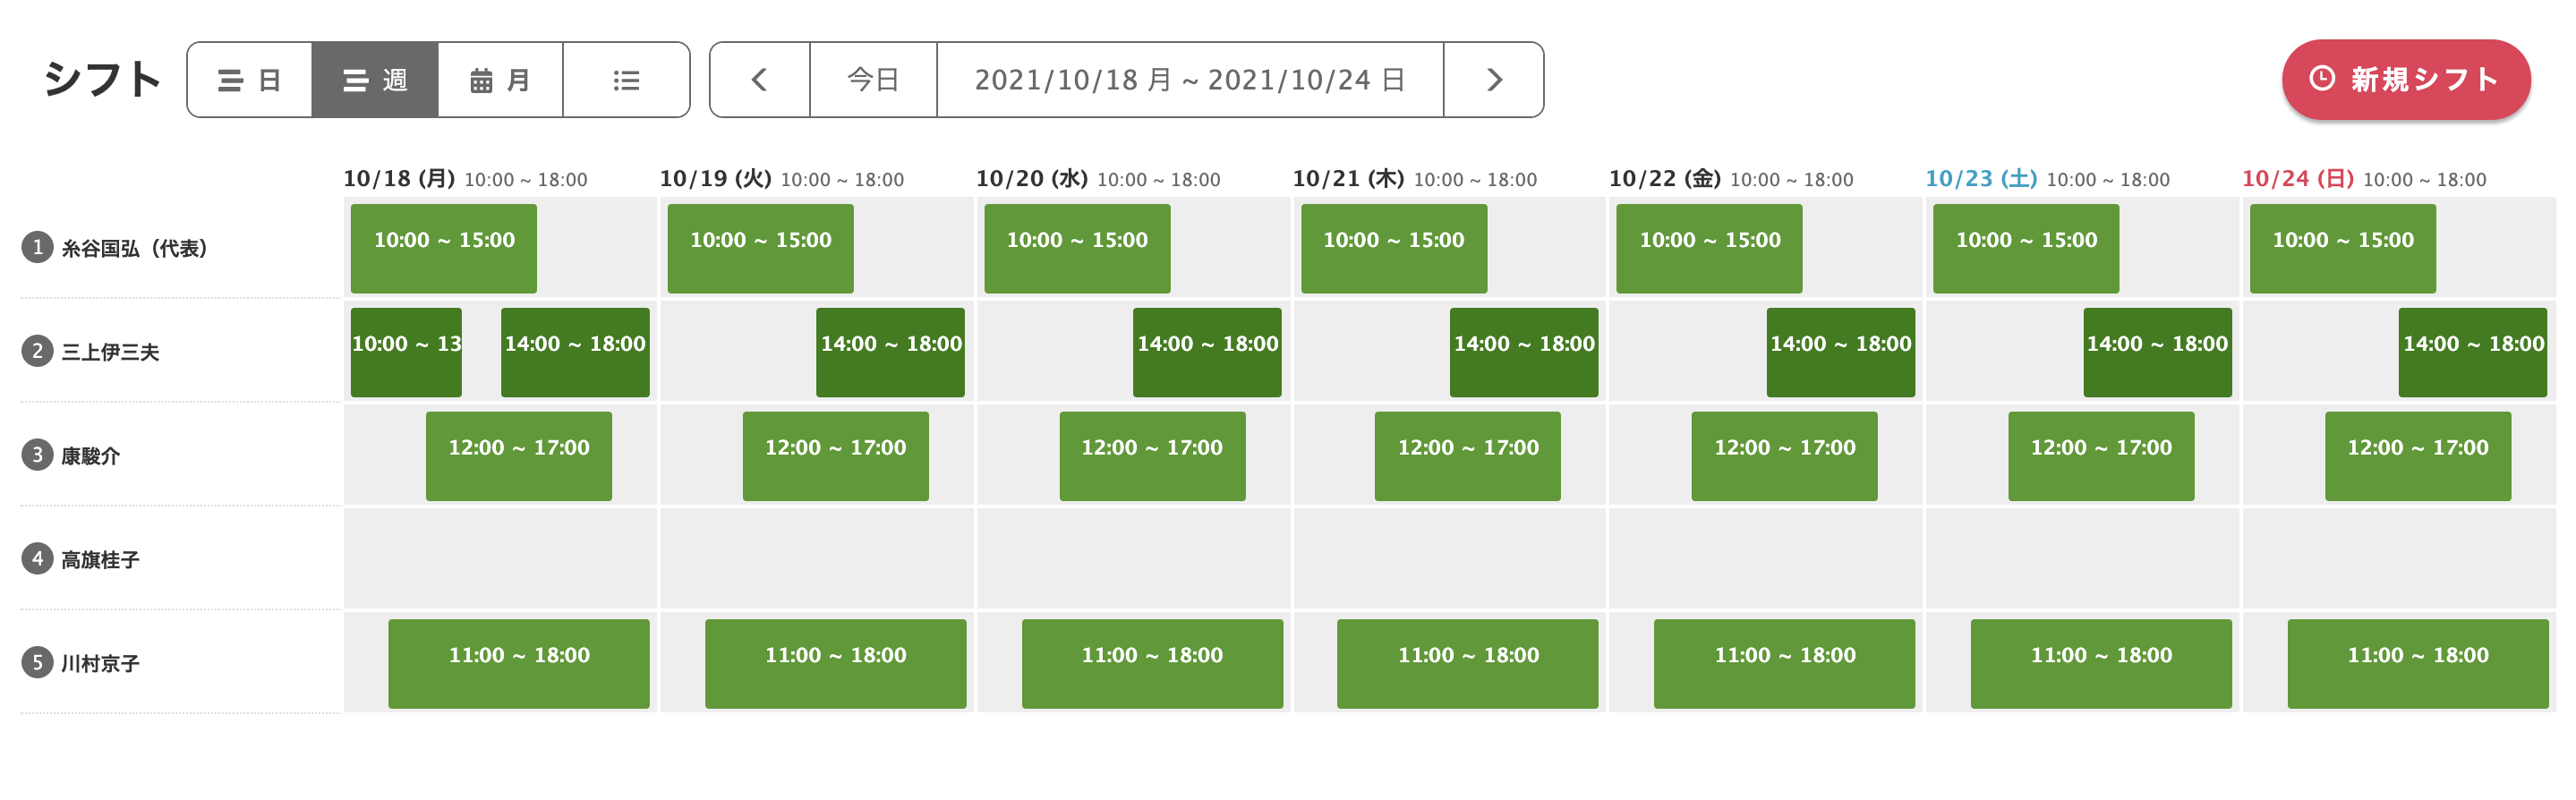
Task: Switch to the day (日) view
Action: 250,80
